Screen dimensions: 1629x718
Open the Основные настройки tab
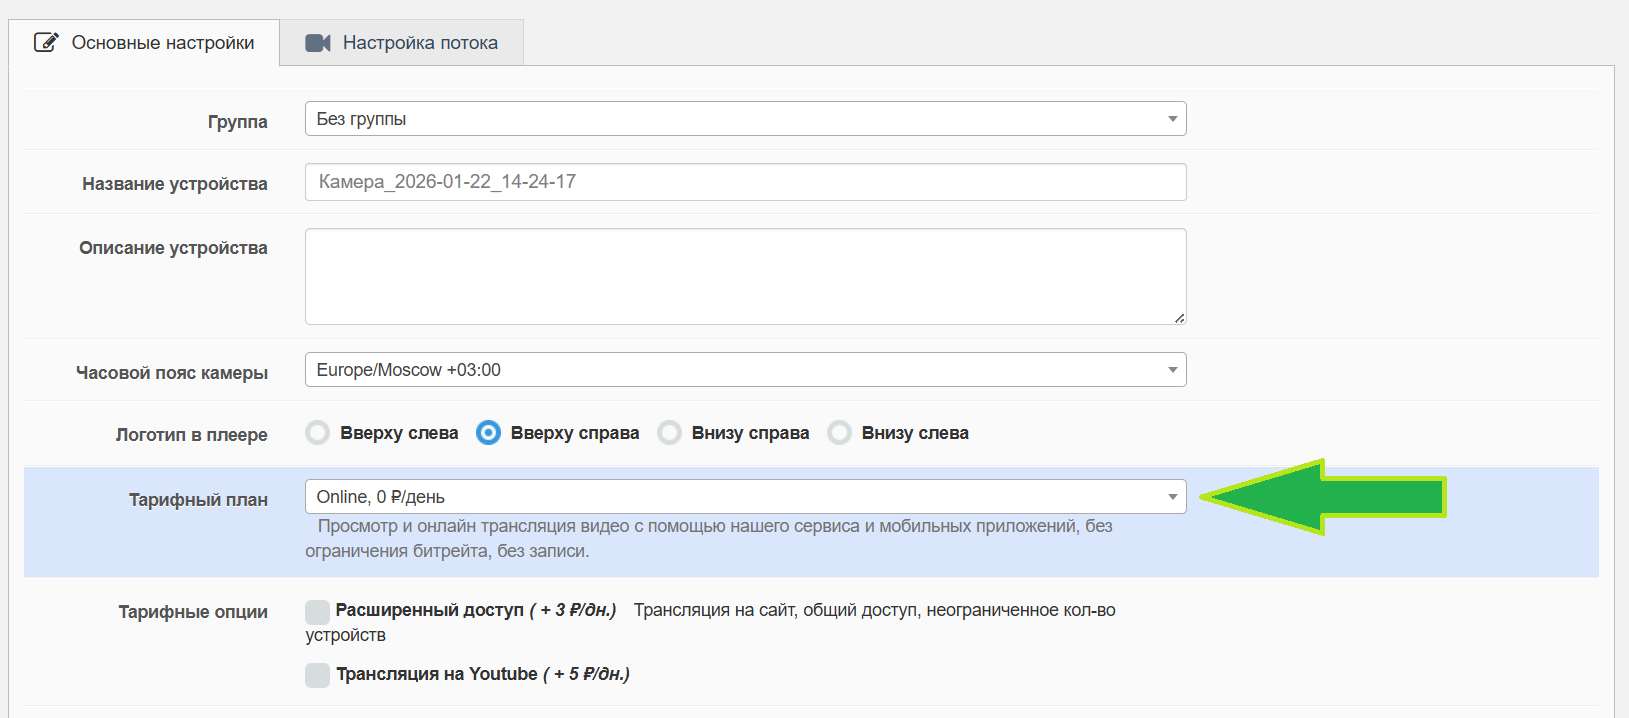click(x=145, y=43)
